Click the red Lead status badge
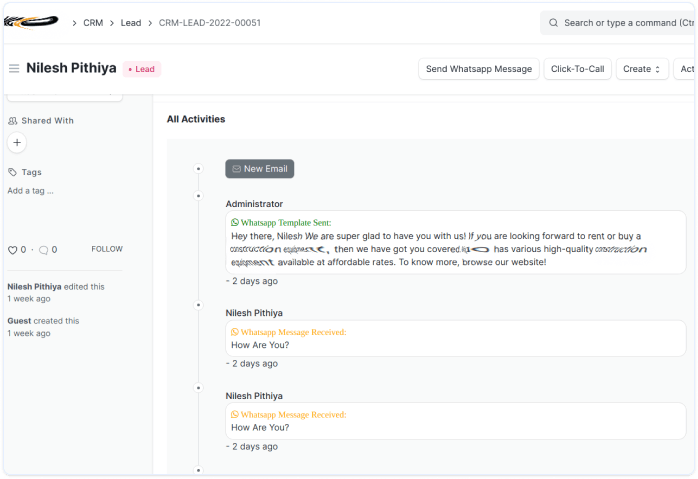The width and height of the screenshot is (698, 479). point(142,69)
